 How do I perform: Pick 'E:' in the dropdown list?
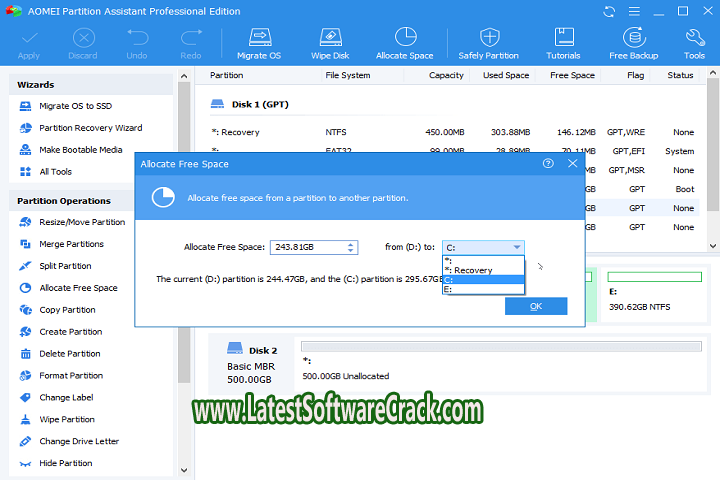click(x=483, y=289)
